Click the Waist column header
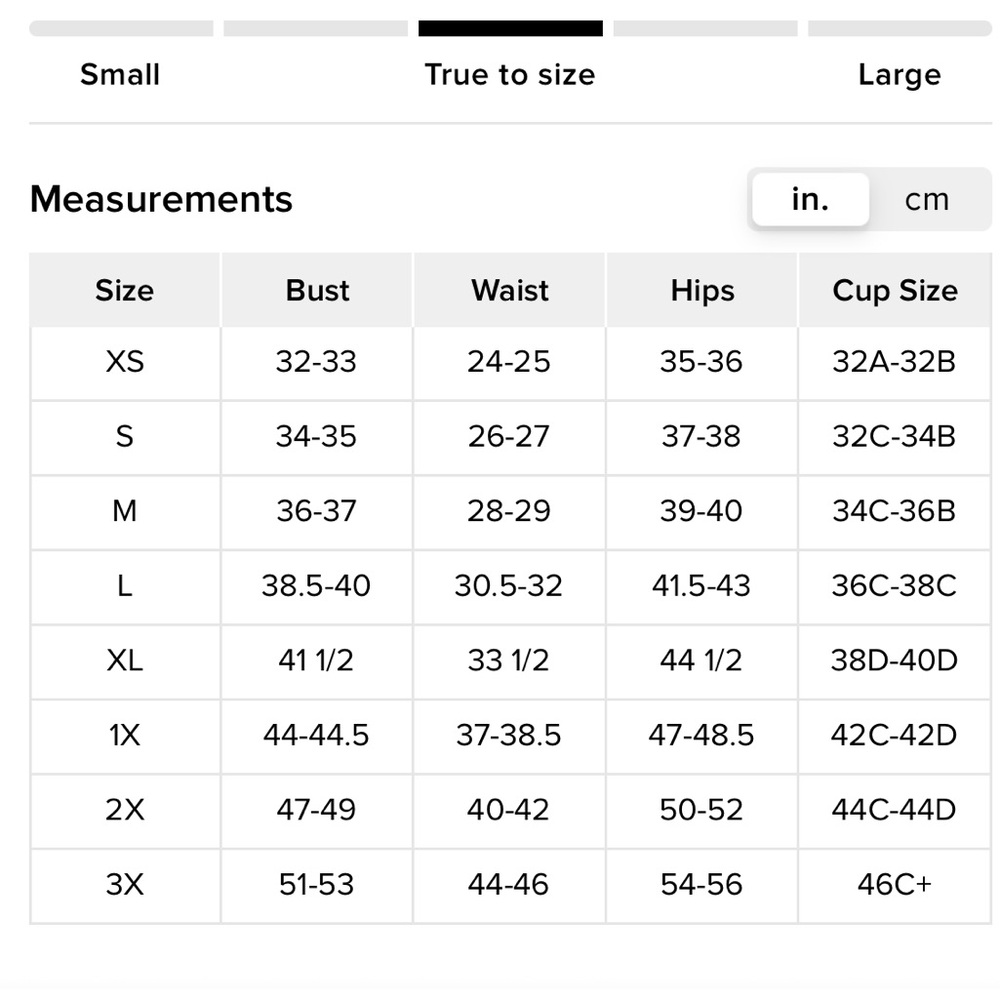 coord(510,290)
